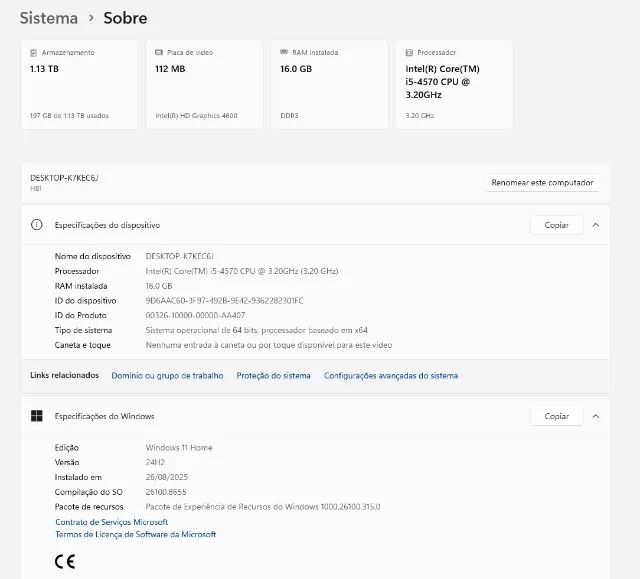Click the Especificações do dispositivo heading
The image size is (640, 579).
107,225
